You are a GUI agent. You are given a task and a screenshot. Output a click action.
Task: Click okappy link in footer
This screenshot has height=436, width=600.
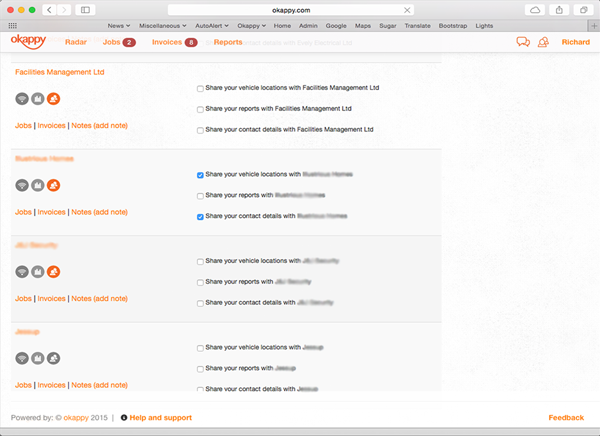coord(76,418)
